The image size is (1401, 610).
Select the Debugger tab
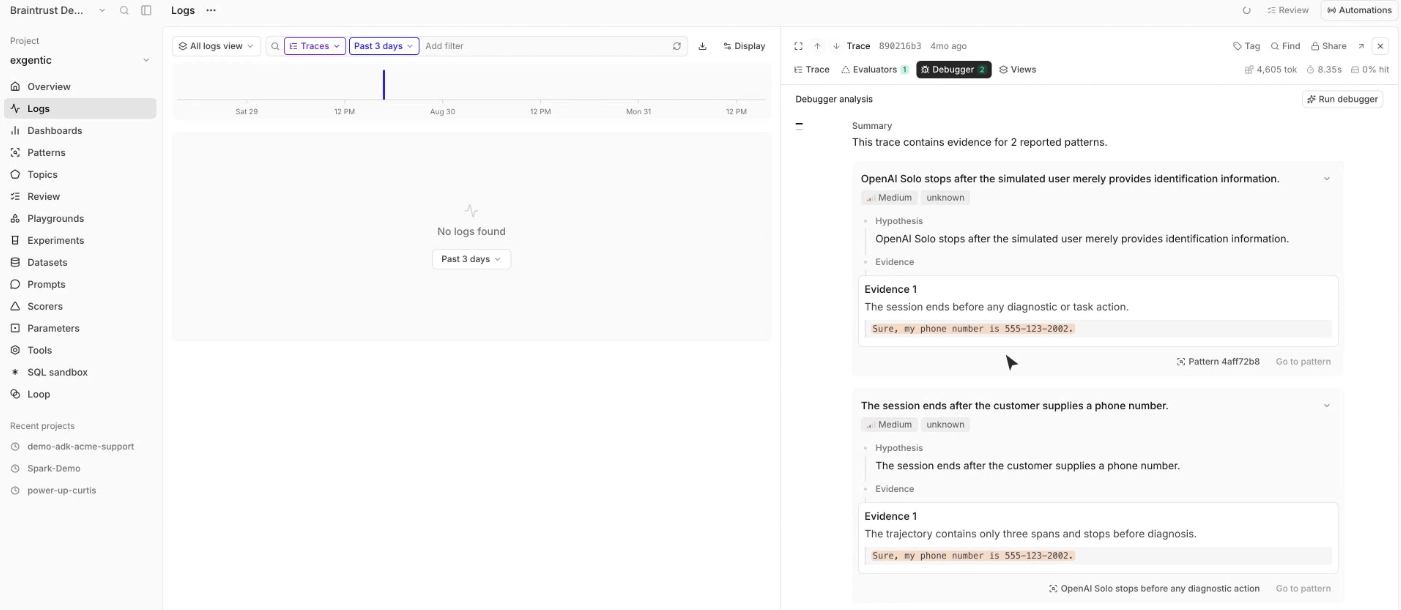954,70
